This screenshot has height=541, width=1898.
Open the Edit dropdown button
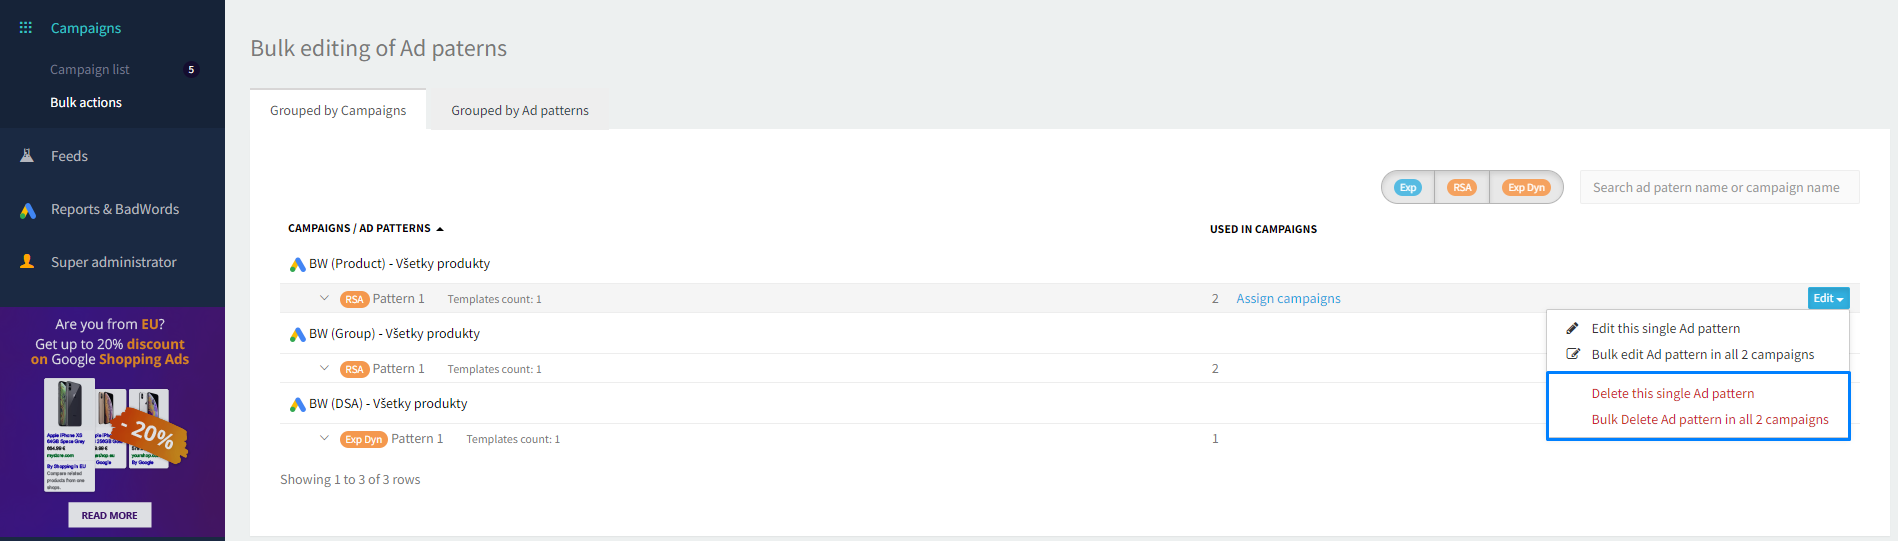1828,298
